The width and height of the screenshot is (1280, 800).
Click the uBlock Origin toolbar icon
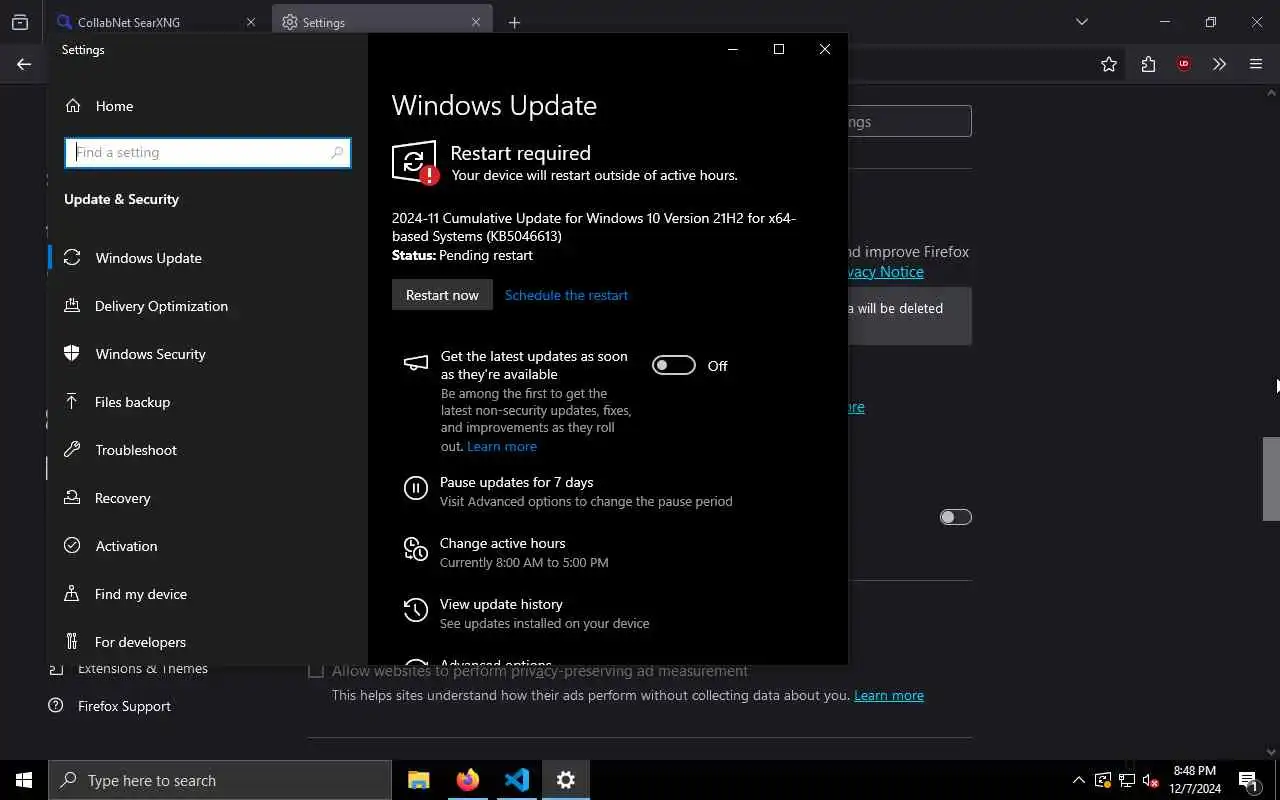(x=1184, y=64)
